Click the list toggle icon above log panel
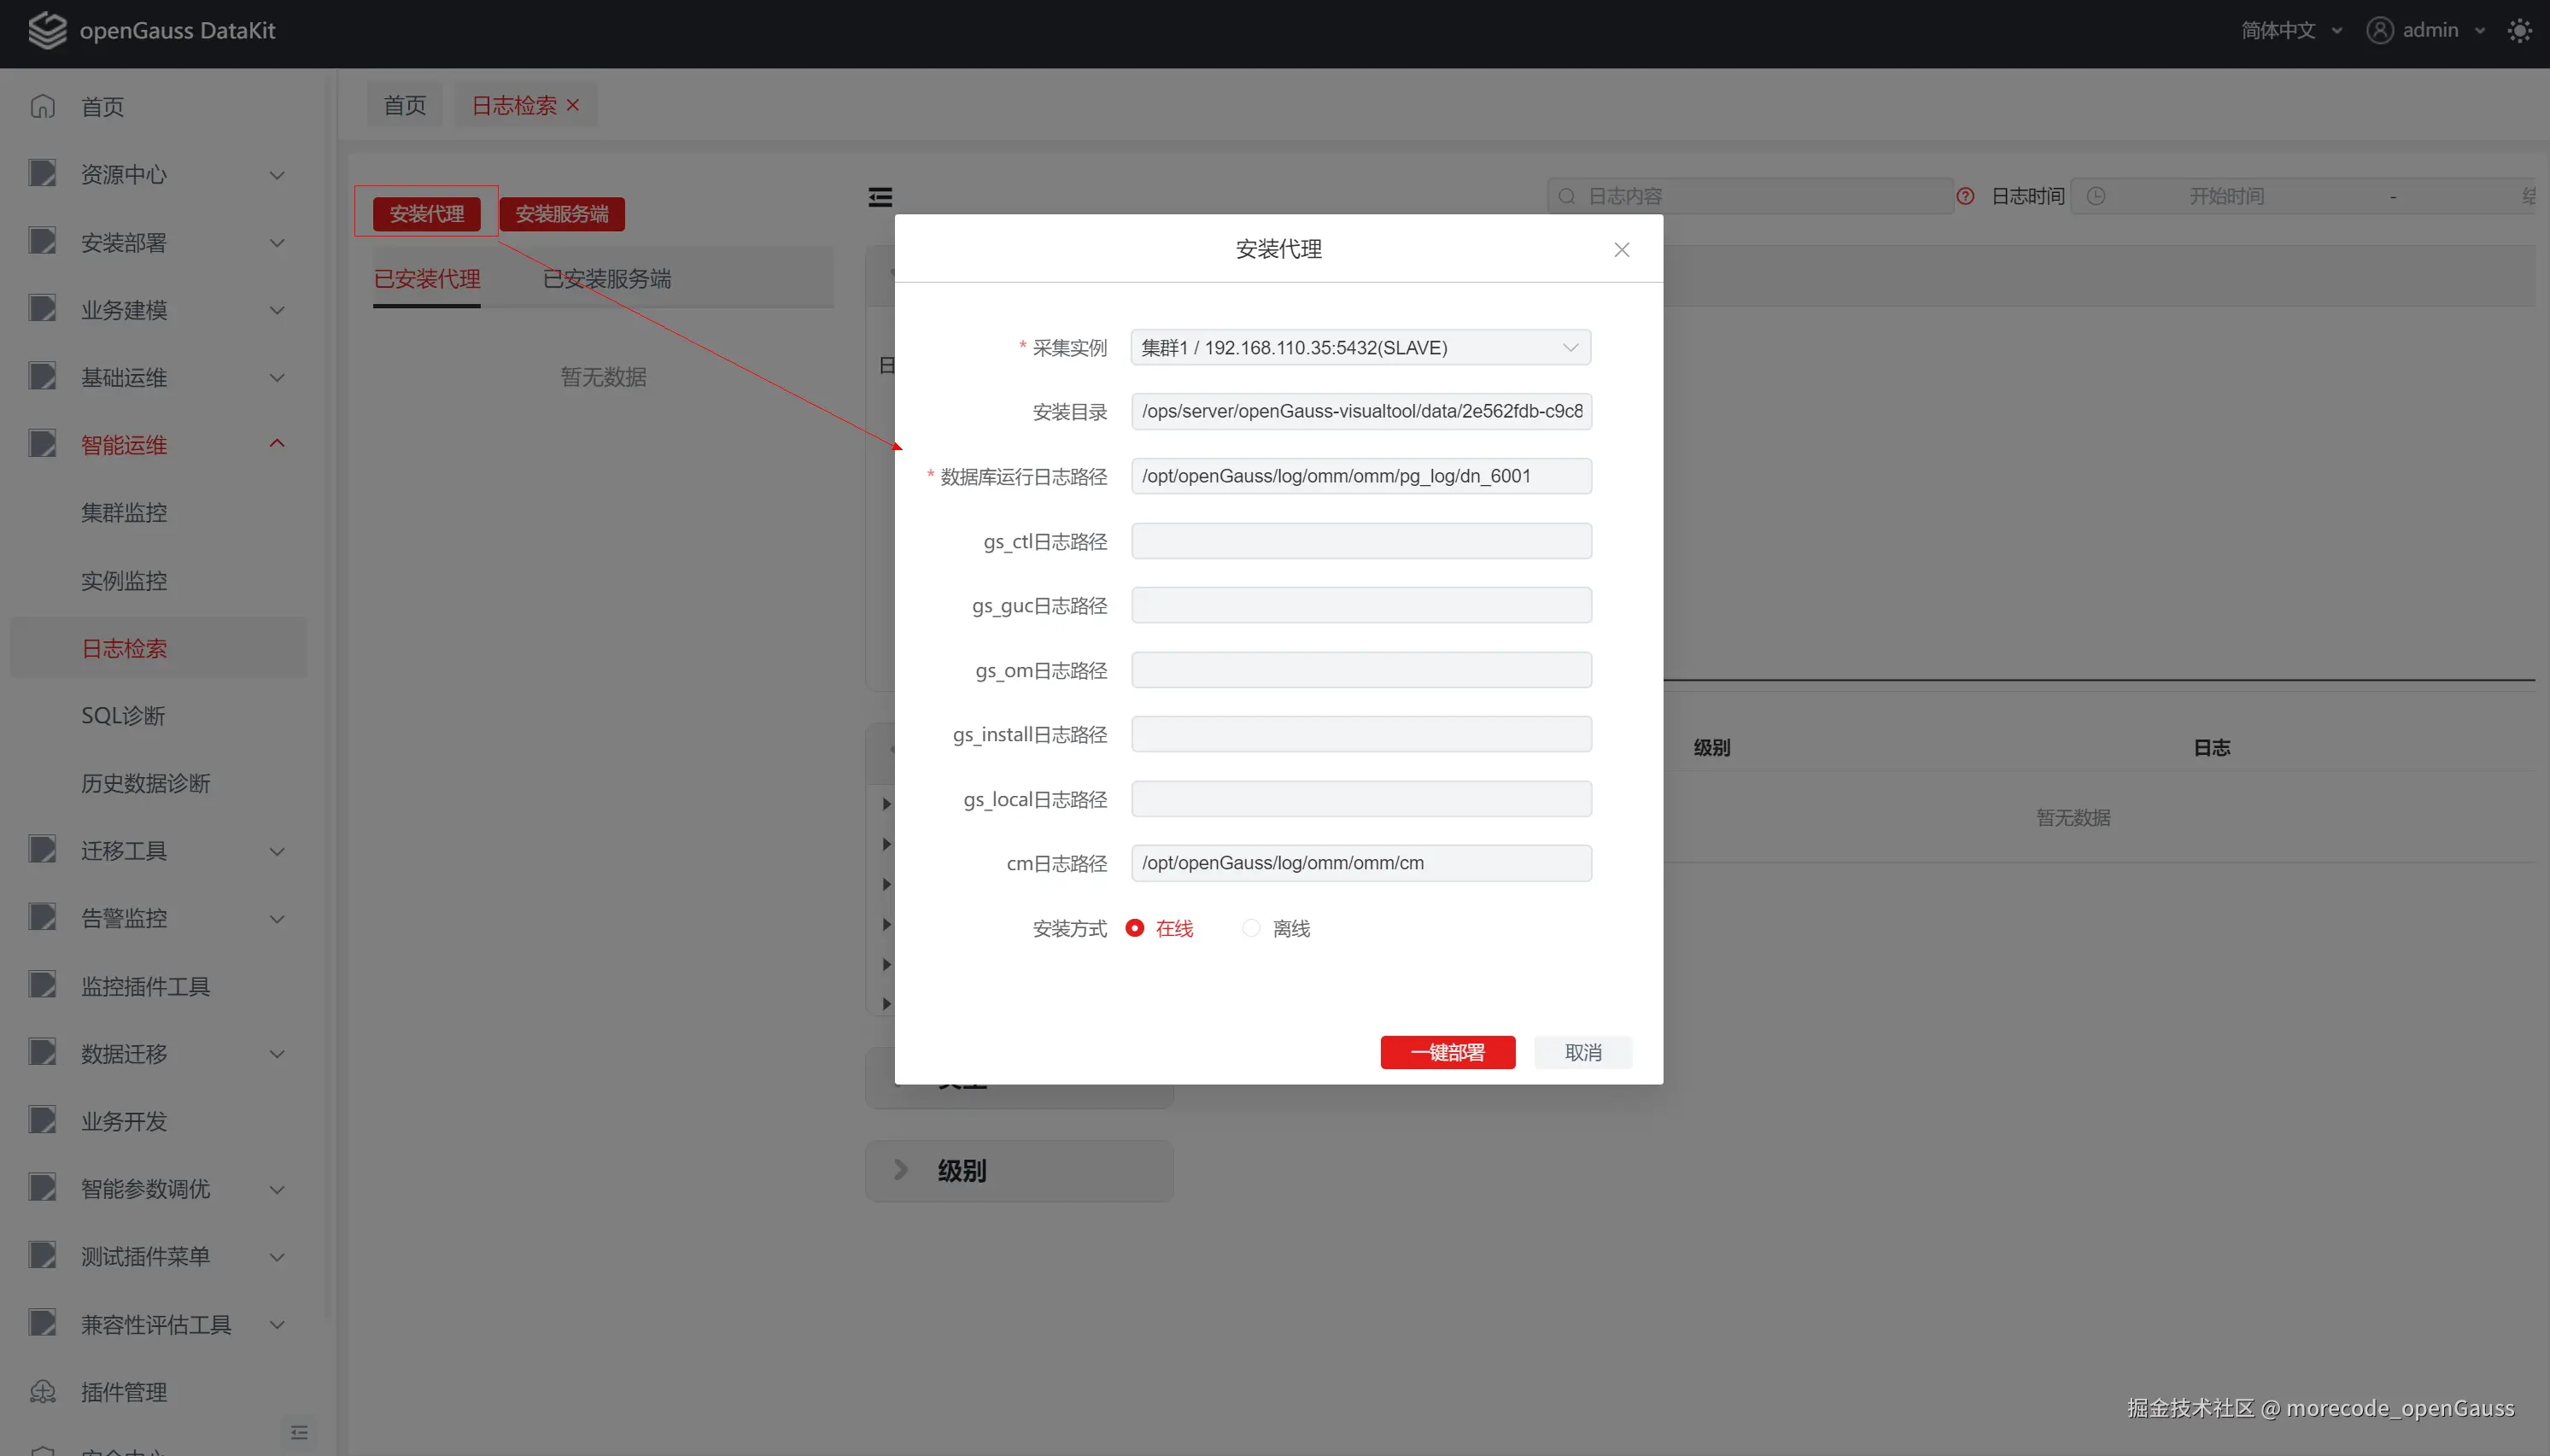Image resolution: width=2550 pixels, height=1456 pixels. 880,197
